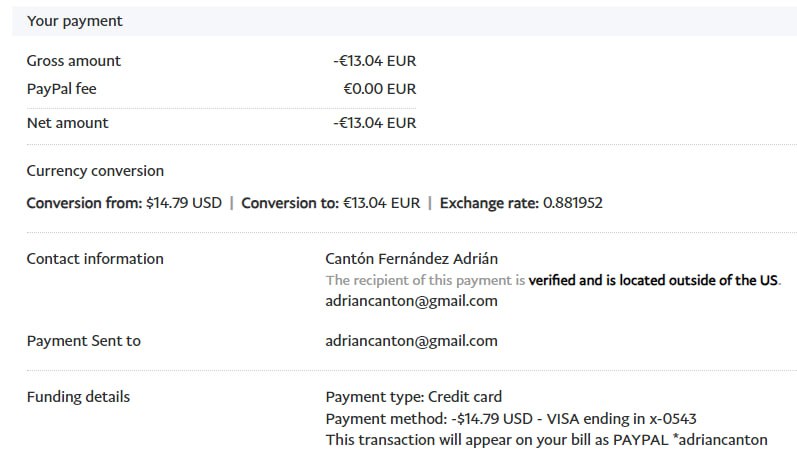Click the PayPal fee value €0.00 EUR
The height and width of the screenshot is (457, 797).
pyautogui.click(x=380, y=89)
